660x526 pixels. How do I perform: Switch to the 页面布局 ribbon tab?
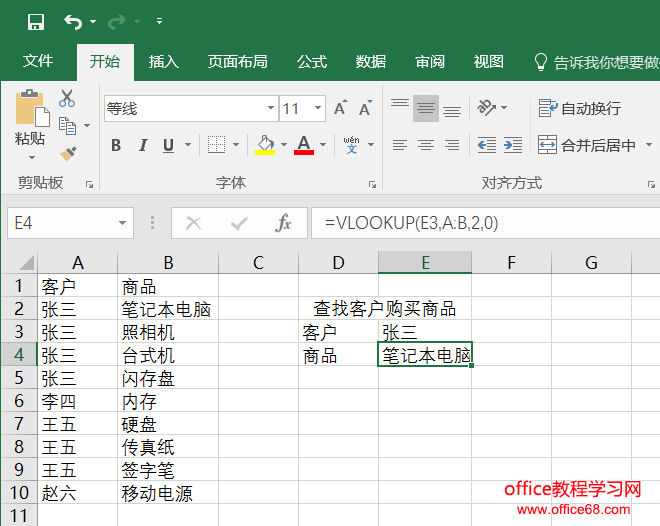click(238, 62)
